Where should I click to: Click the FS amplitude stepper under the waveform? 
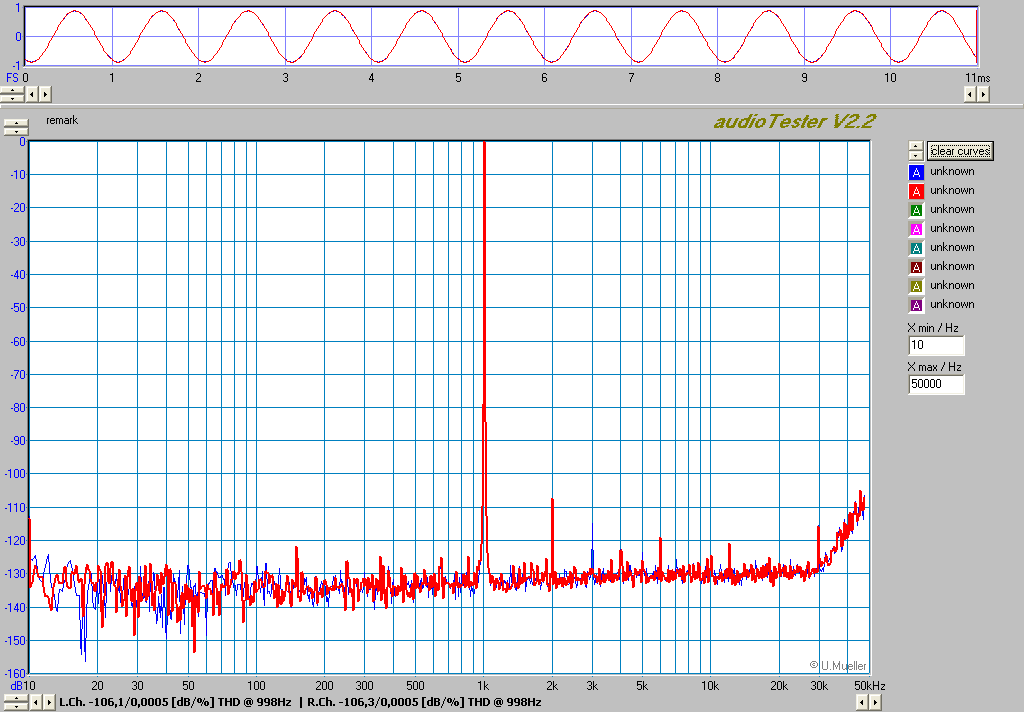tap(11, 94)
